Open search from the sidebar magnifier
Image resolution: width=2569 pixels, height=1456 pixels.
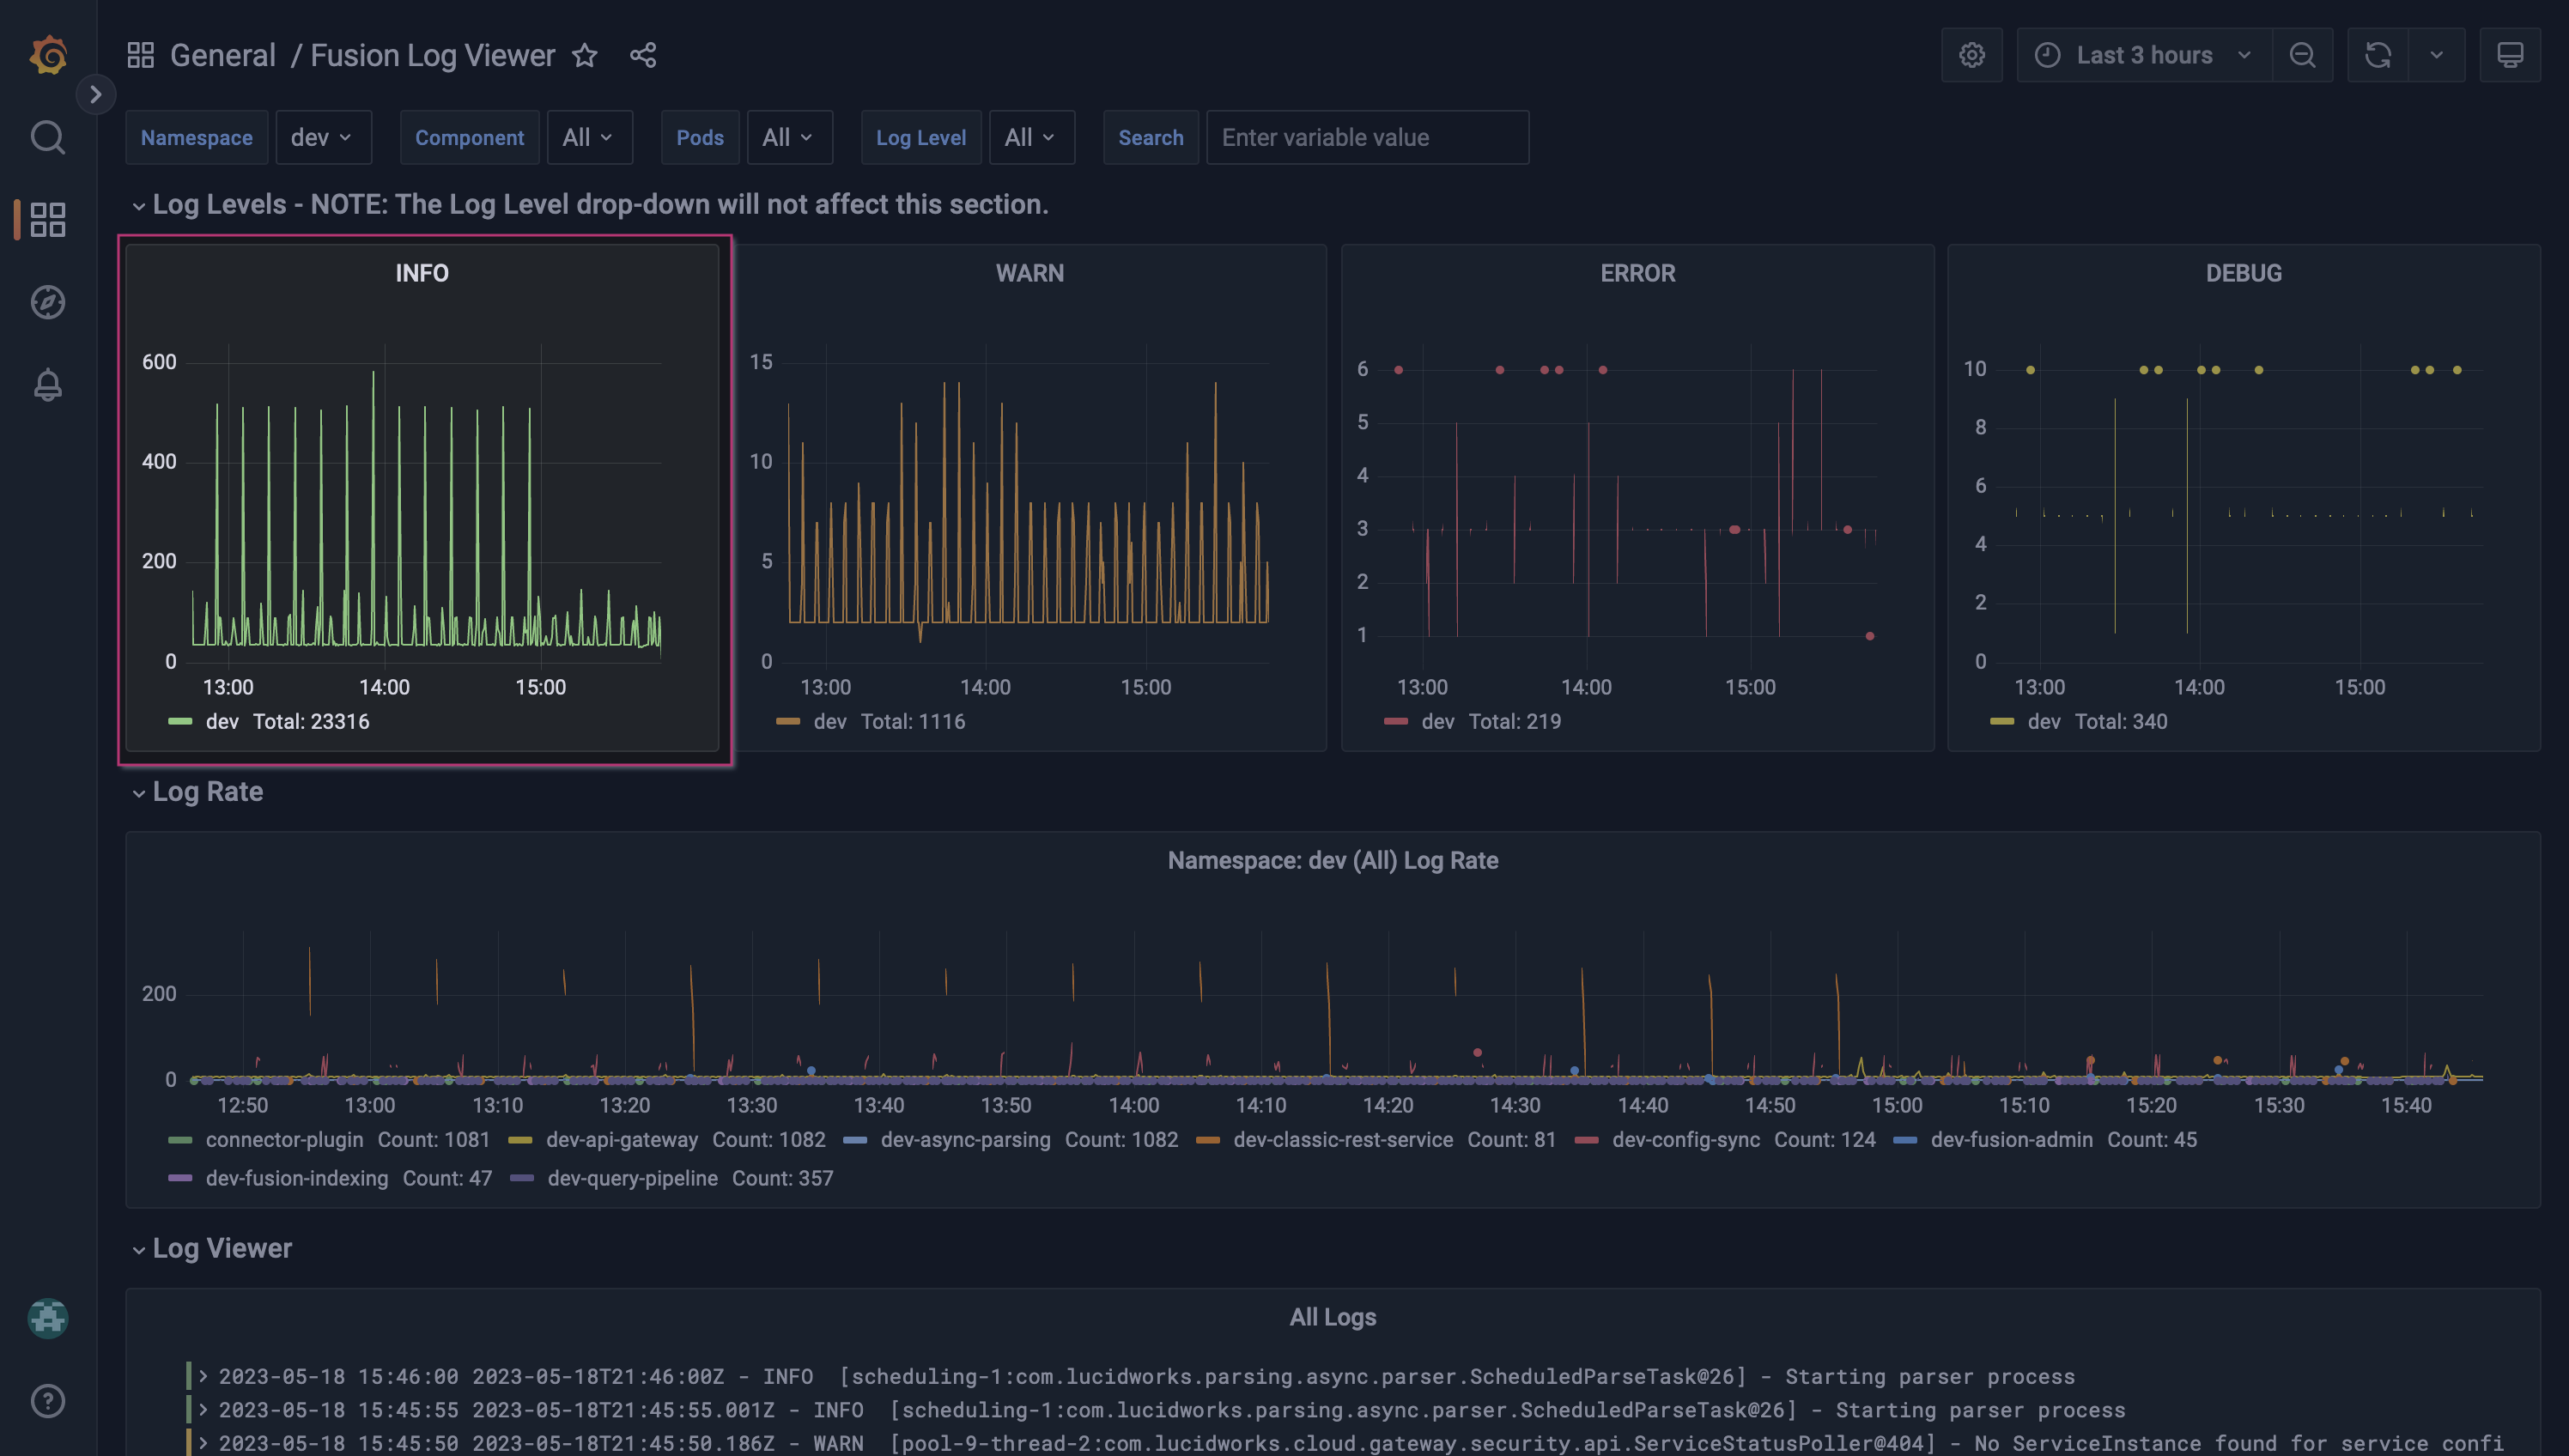(47, 137)
